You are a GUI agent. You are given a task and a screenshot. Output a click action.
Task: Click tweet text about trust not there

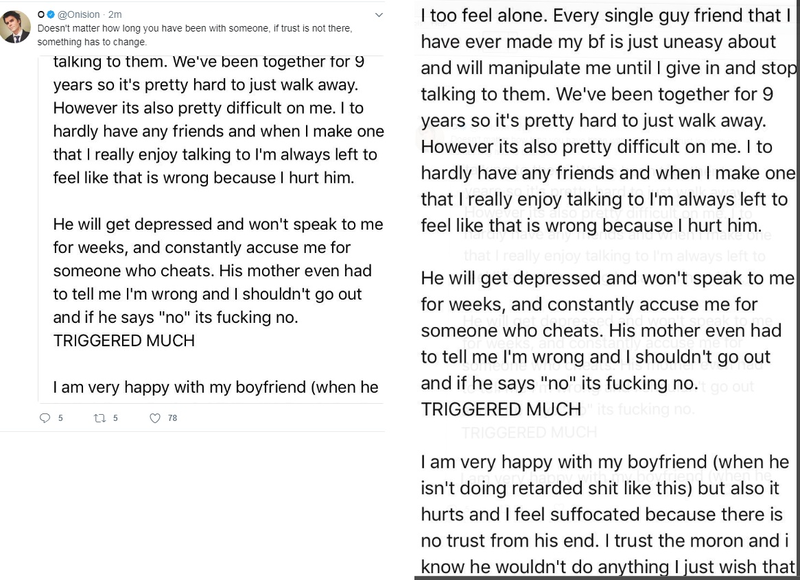(x=200, y=29)
